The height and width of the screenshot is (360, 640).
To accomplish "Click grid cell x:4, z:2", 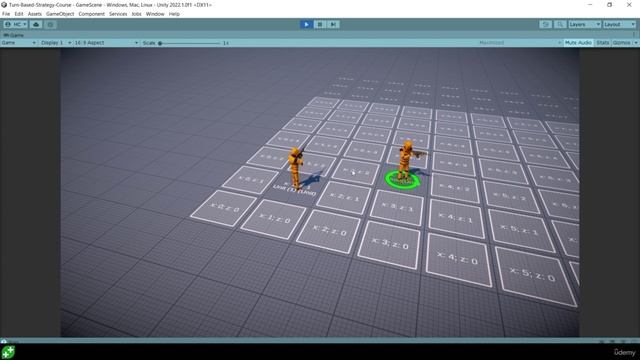I will pos(455,188).
